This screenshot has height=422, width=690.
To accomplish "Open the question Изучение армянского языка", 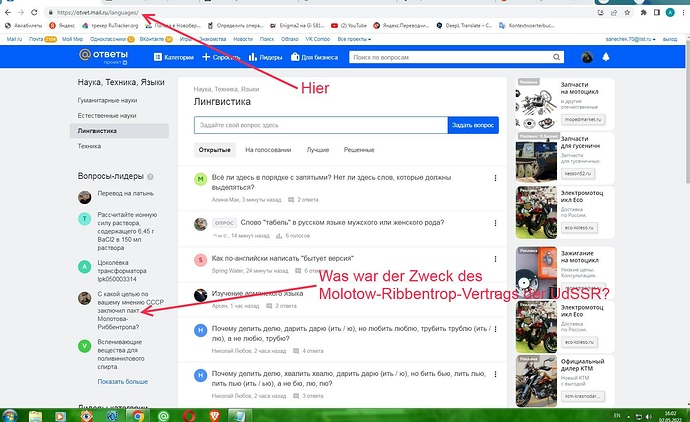I will tap(257, 294).
